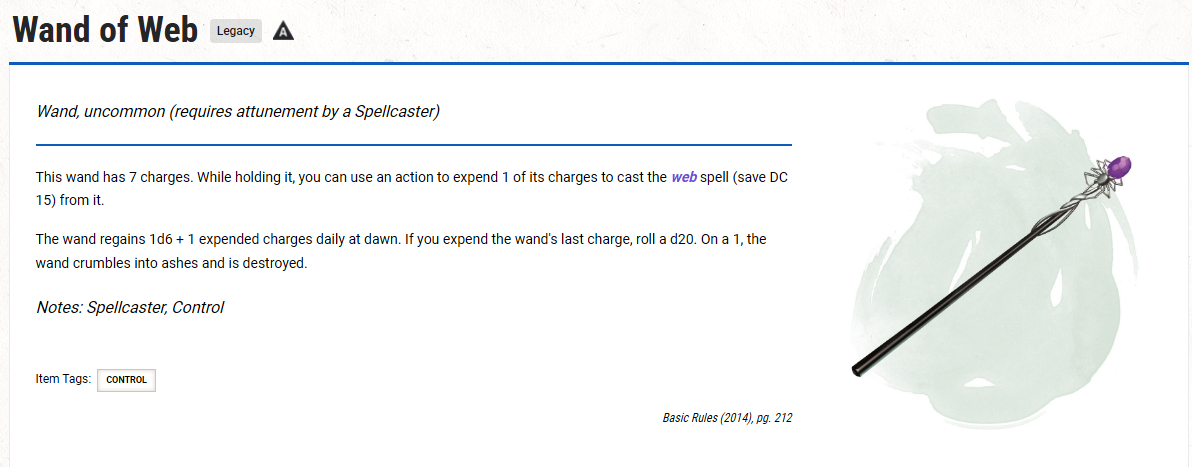
Task: Click "crumbles into ashes and is destroyed" text
Action: point(188,263)
